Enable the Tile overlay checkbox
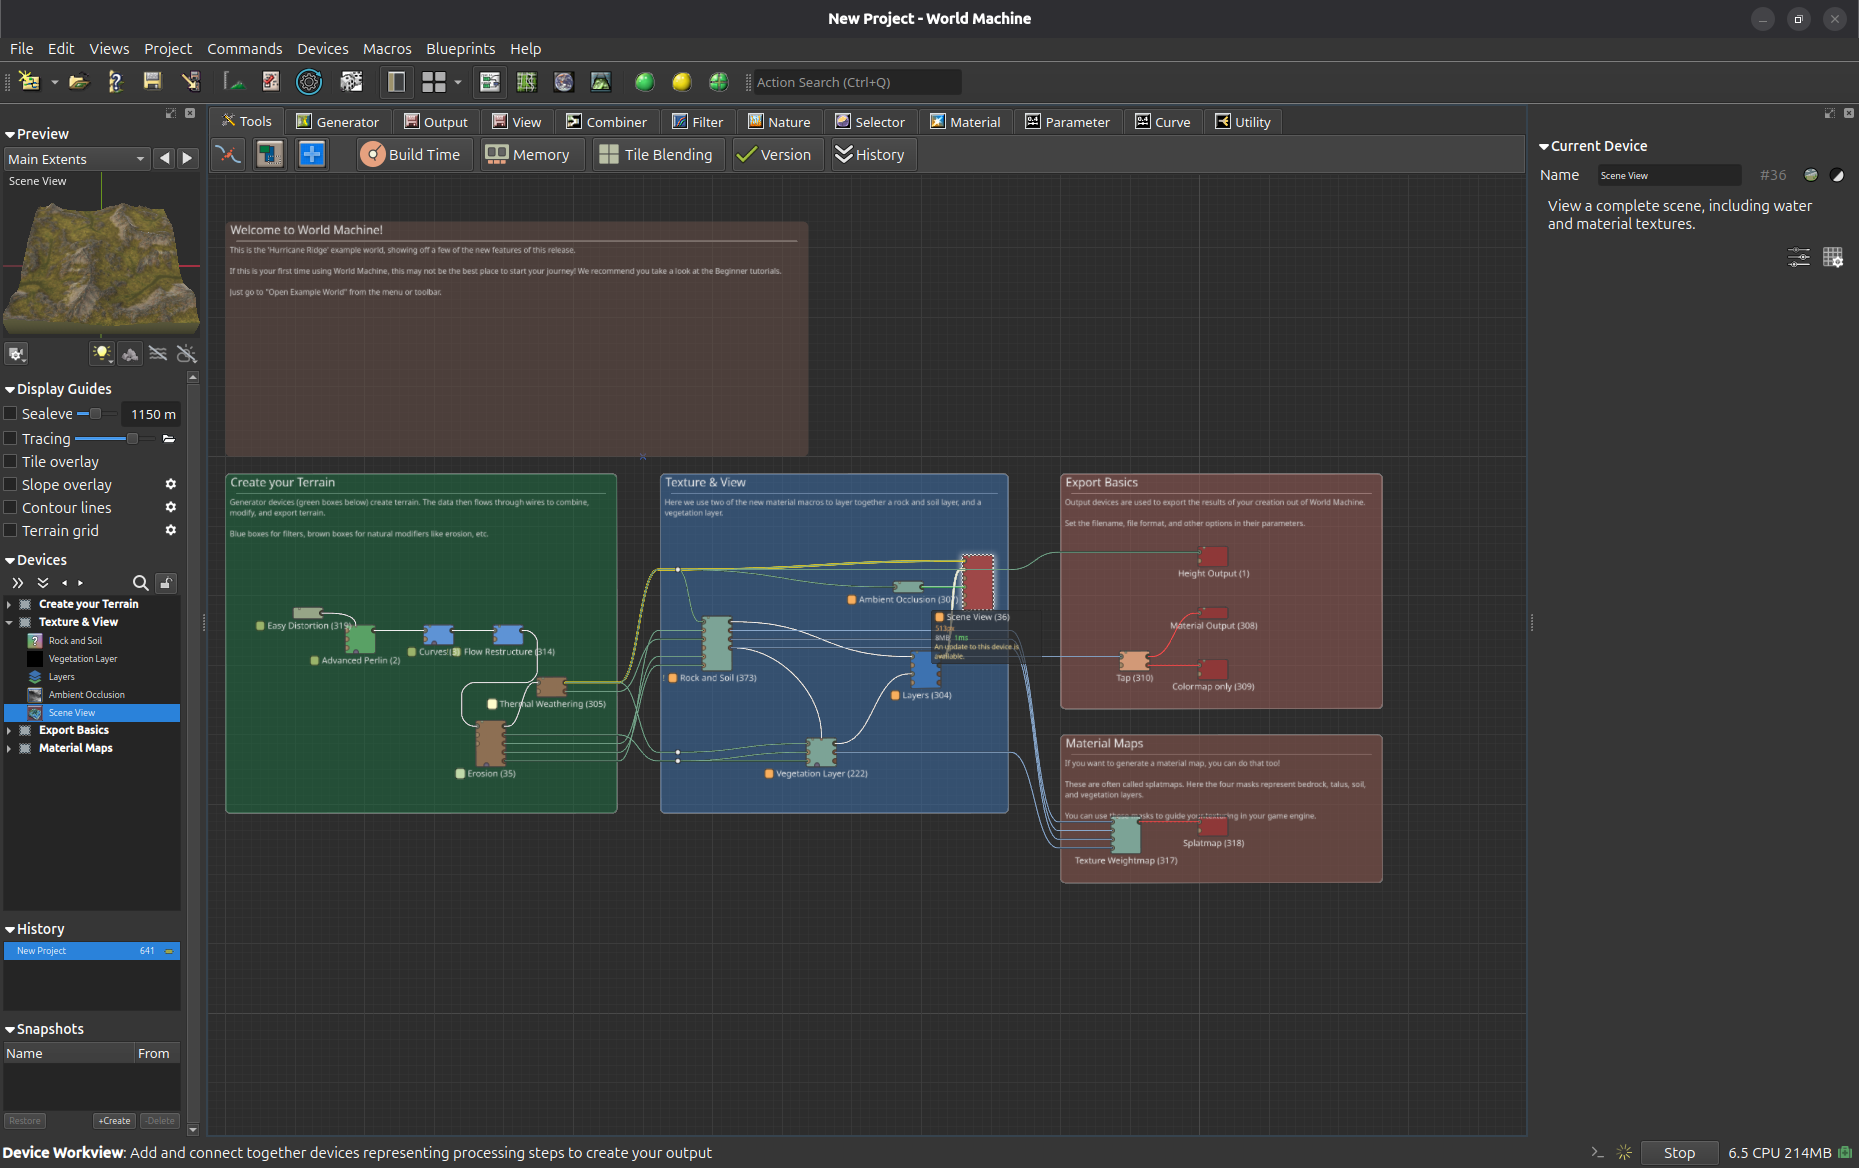Viewport: 1859px width, 1168px height. click(x=11, y=462)
